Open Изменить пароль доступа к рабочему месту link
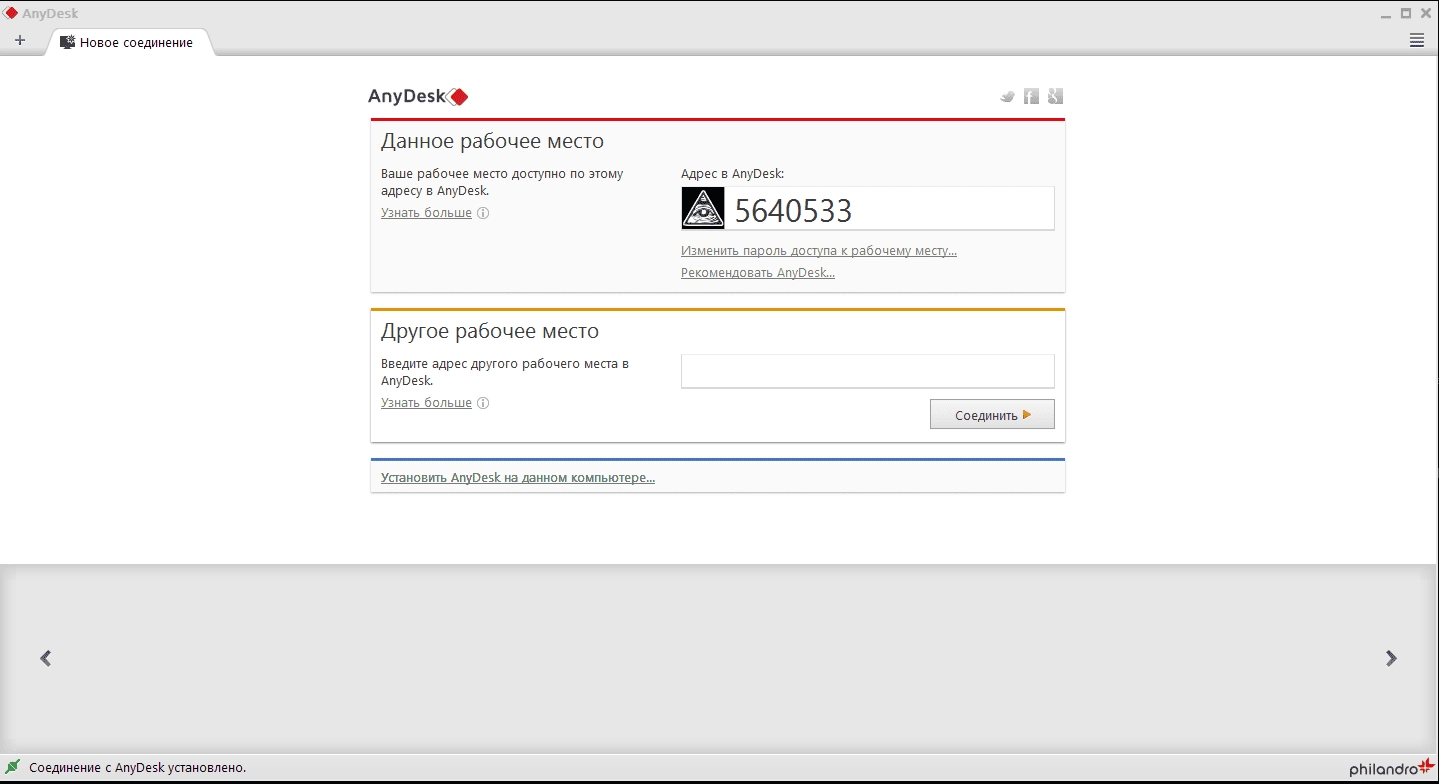 click(819, 251)
